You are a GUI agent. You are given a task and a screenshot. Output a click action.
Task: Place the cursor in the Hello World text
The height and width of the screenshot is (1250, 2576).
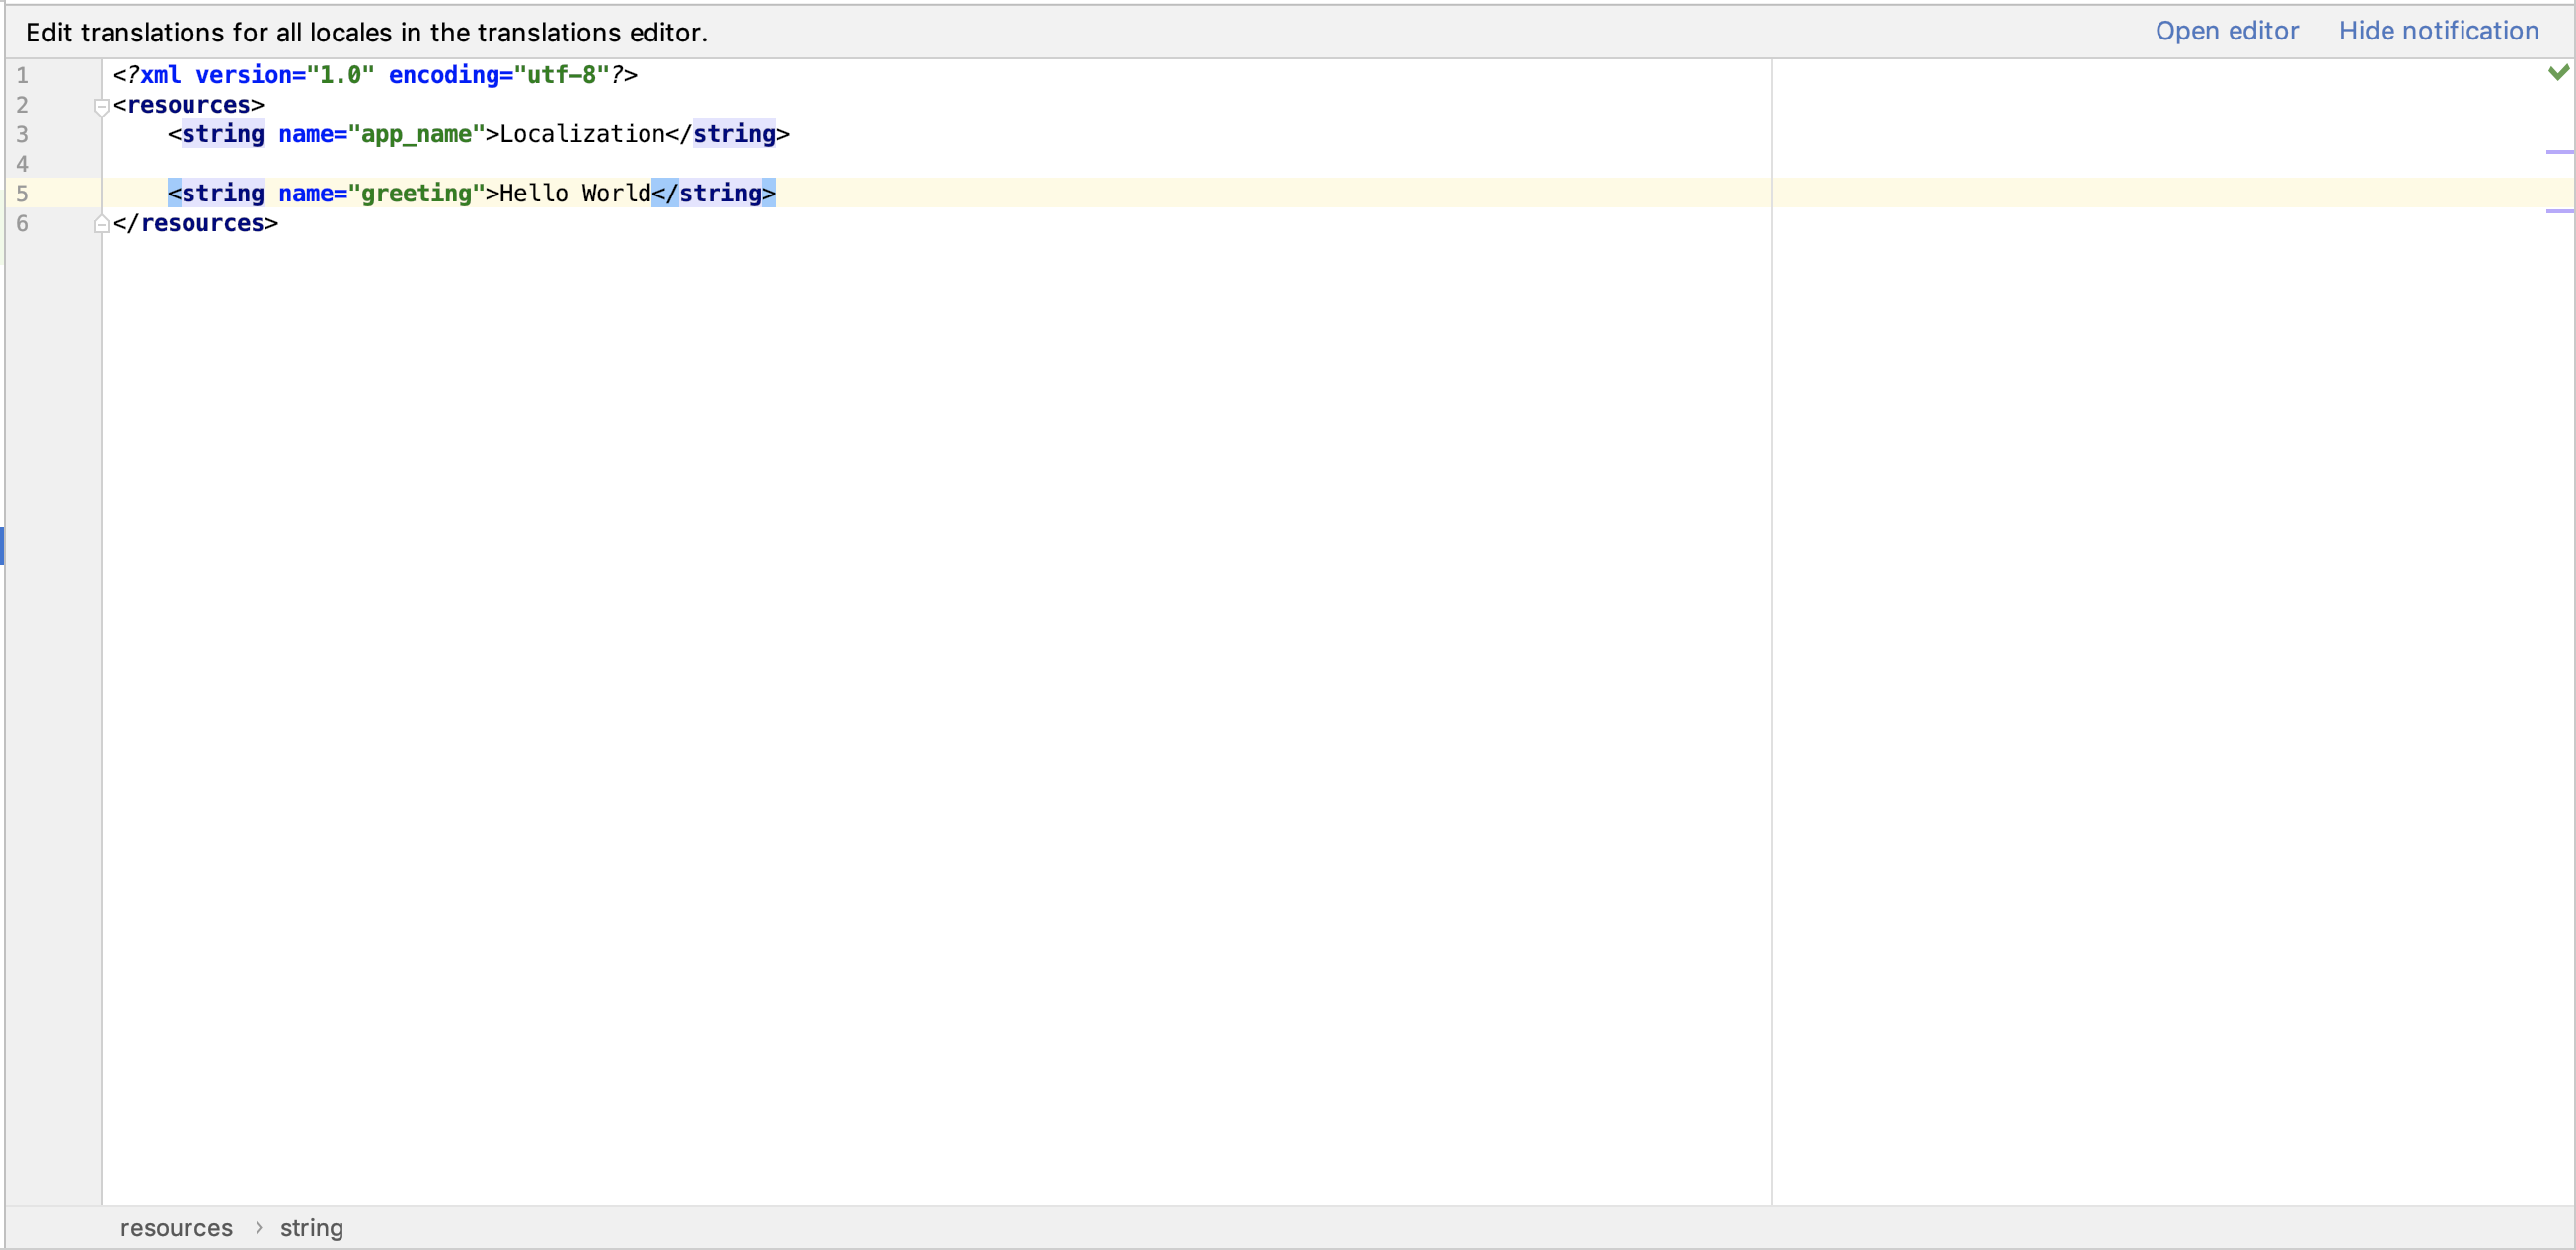point(574,193)
